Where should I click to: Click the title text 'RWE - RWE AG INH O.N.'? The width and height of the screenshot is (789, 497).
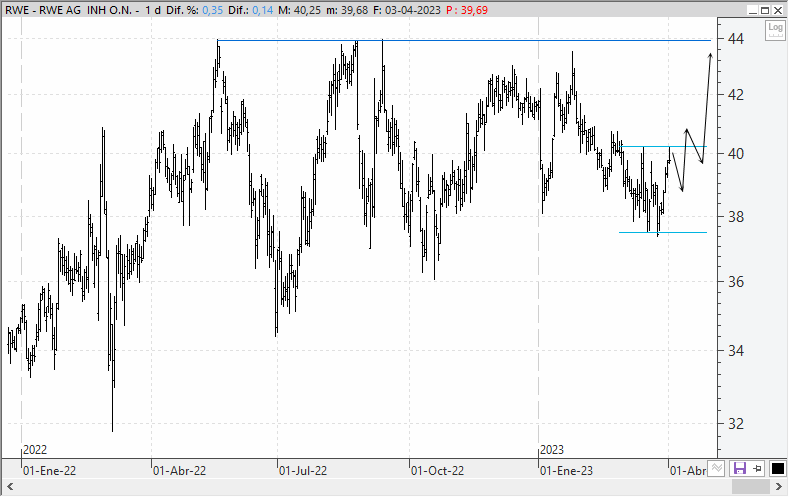click(71, 10)
